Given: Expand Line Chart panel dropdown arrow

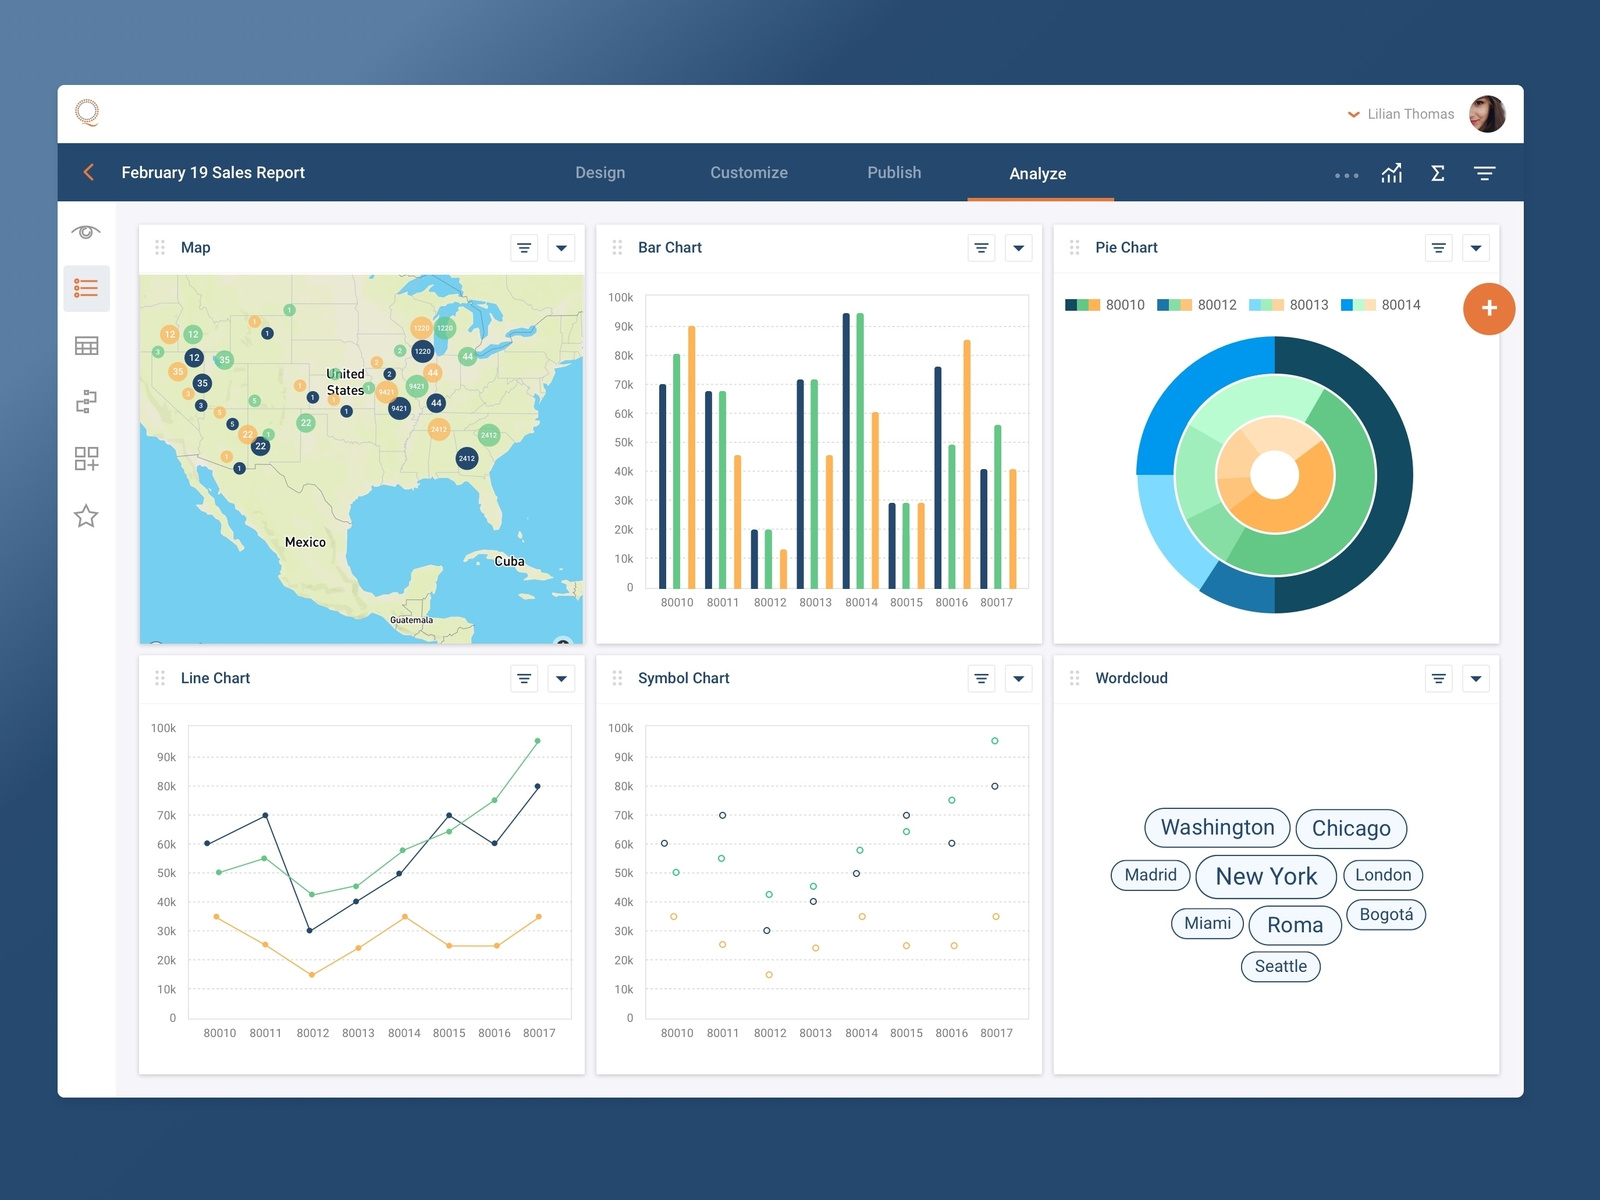Looking at the screenshot, I should (561, 679).
